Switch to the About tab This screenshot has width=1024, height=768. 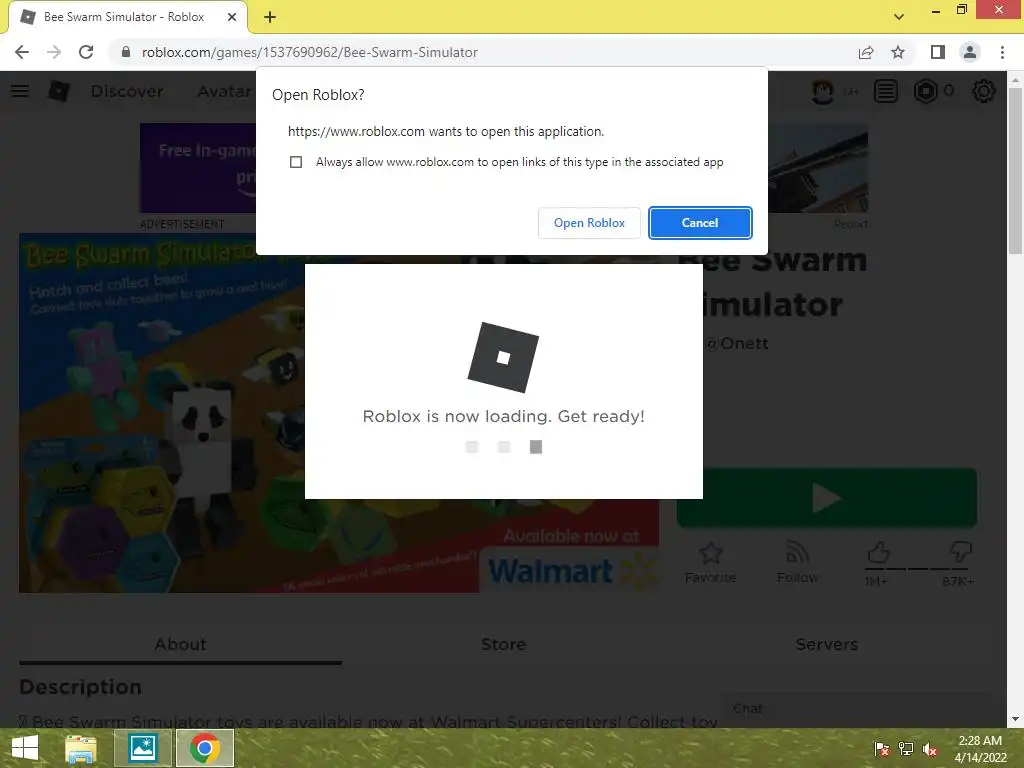click(x=180, y=645)
